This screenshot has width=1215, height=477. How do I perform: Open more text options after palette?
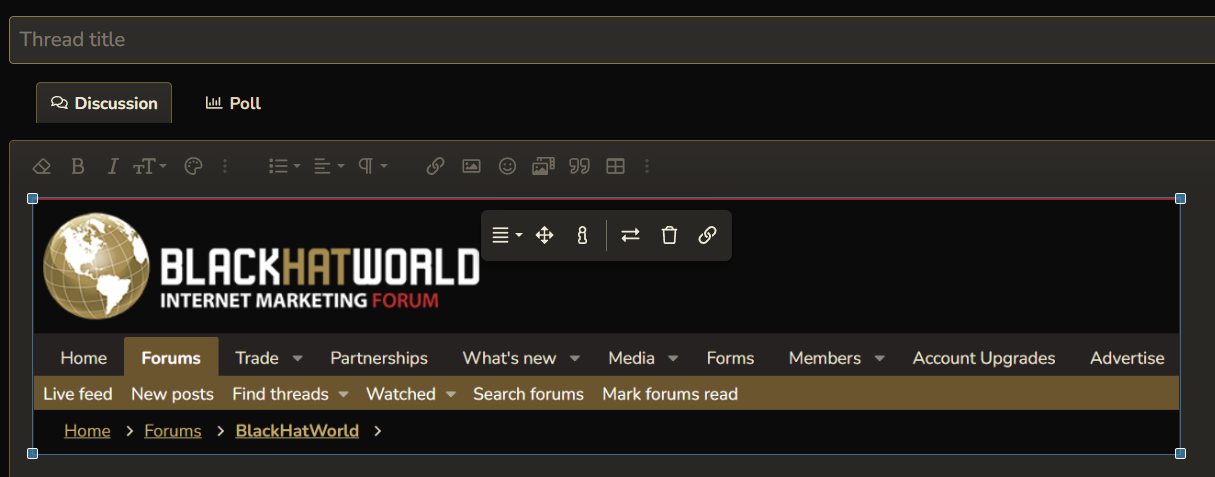(x=225, y=166)
